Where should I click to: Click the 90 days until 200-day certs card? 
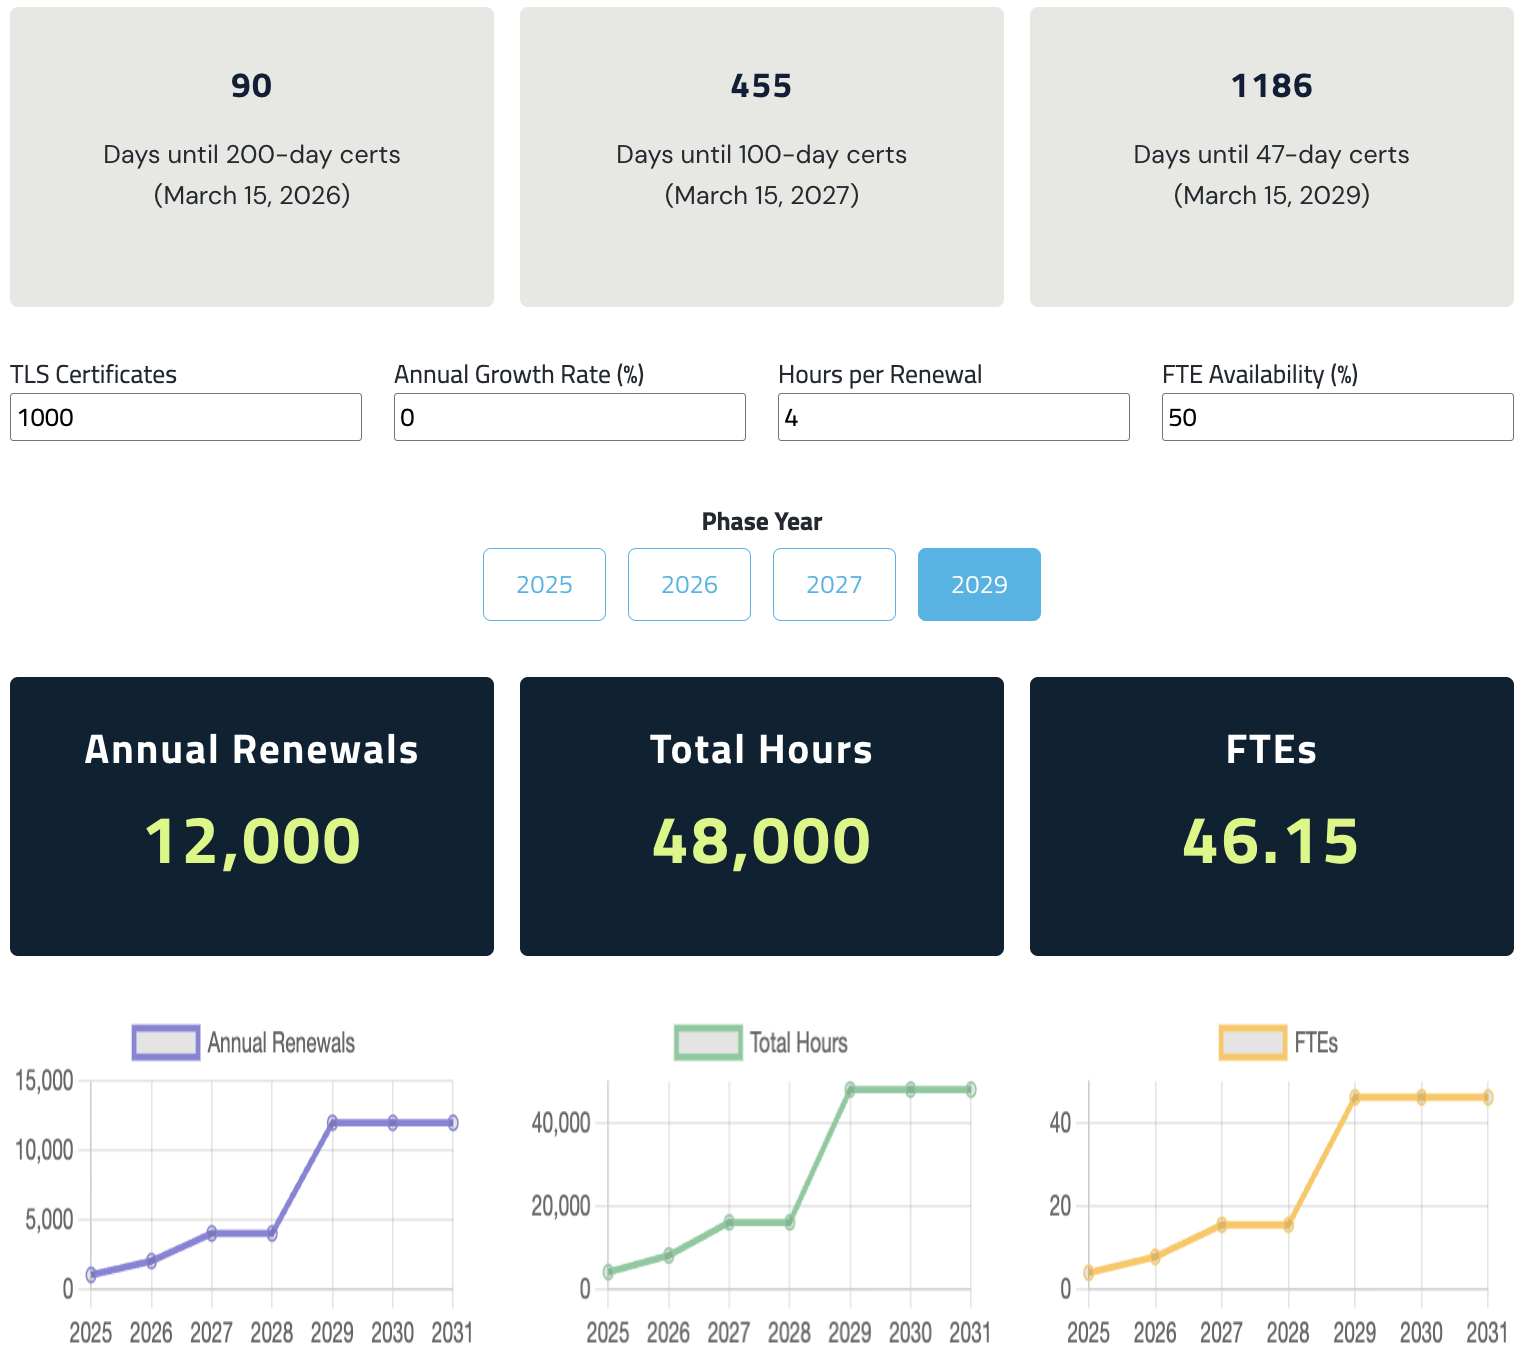click(x=252, y=157)
